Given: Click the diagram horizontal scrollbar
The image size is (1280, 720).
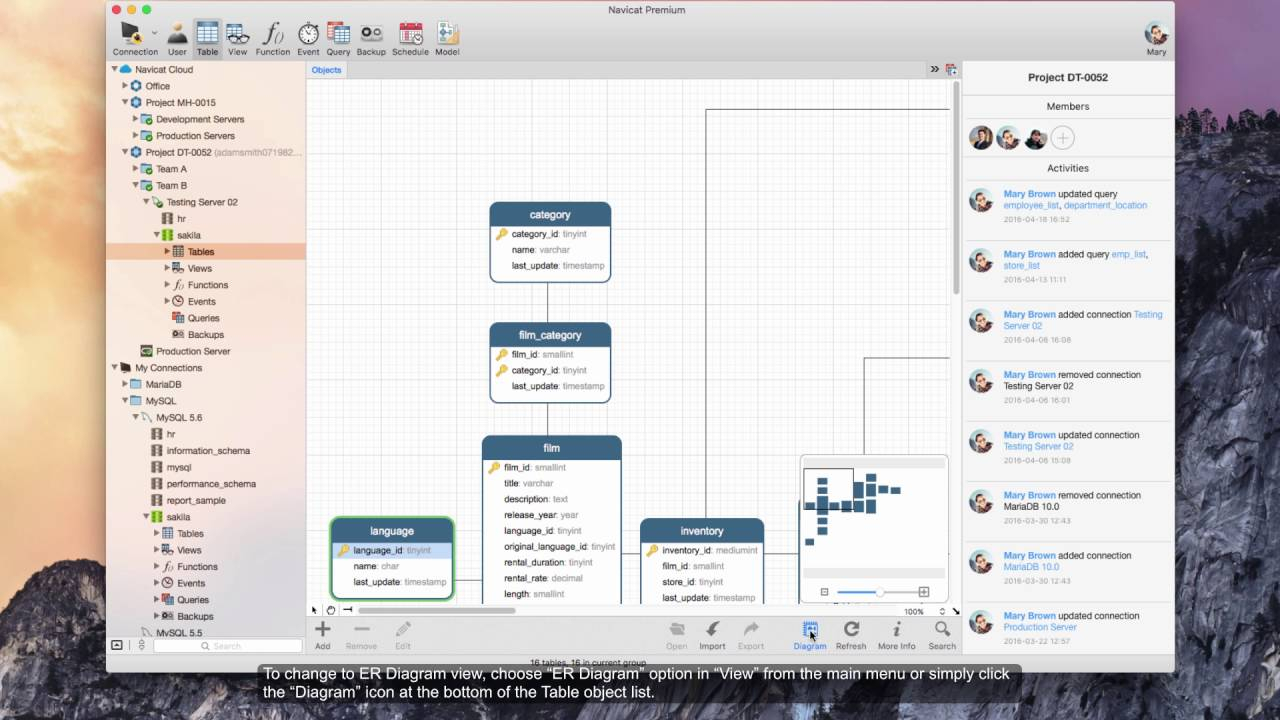Looking at the screenshot, I should point(437,610).
